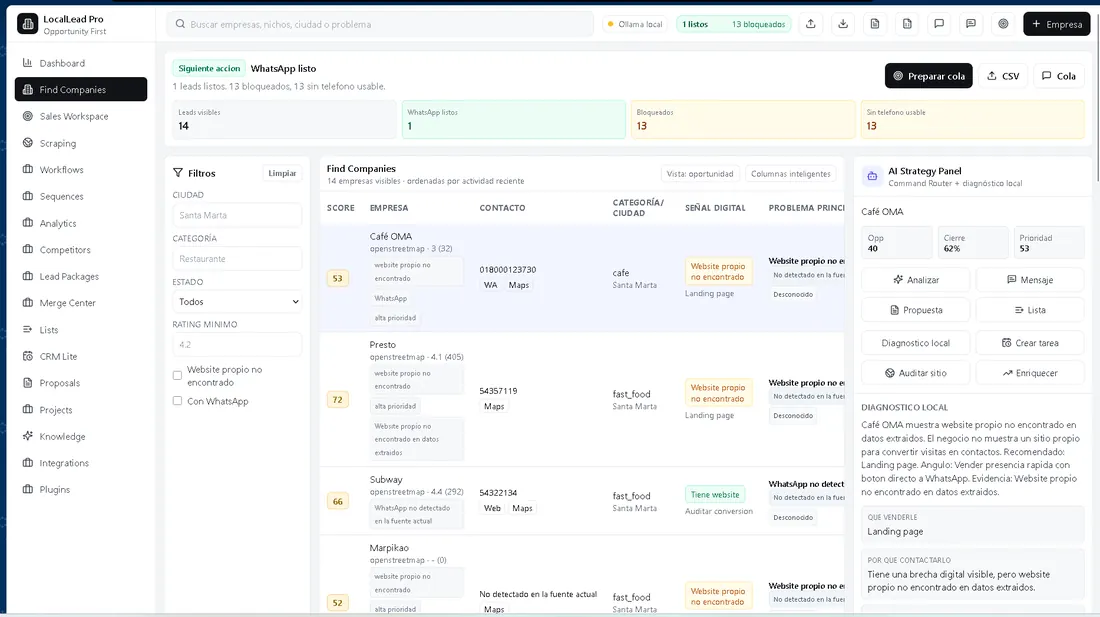Click the 'Diagnostico local' button
This screenshot has height=617, width=1100.
coord(915,342)
